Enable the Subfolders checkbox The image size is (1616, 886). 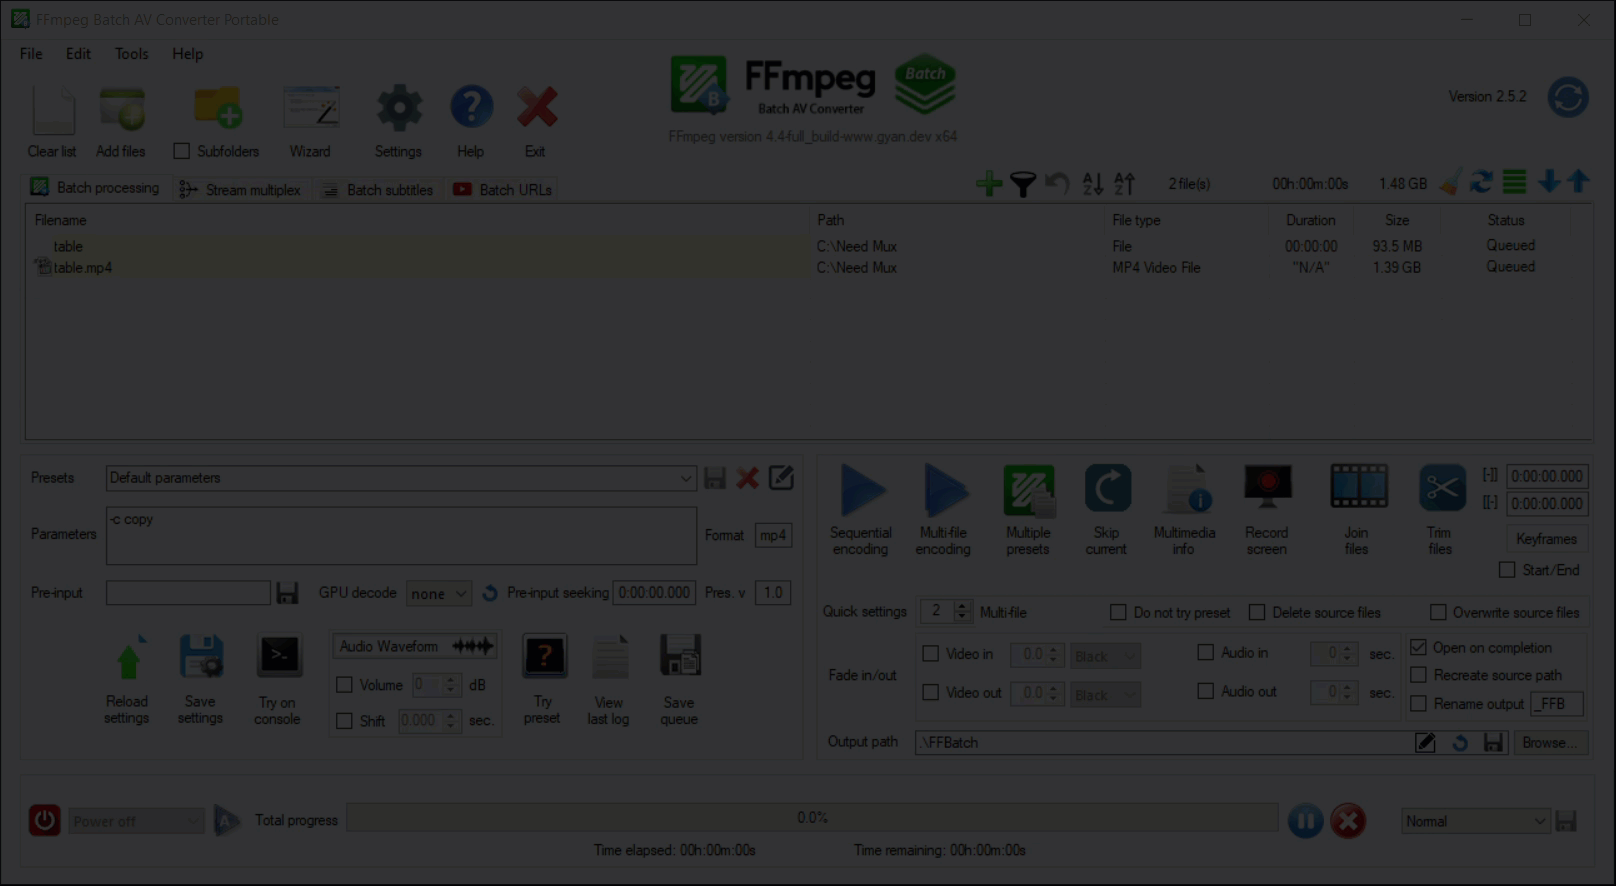182,151
